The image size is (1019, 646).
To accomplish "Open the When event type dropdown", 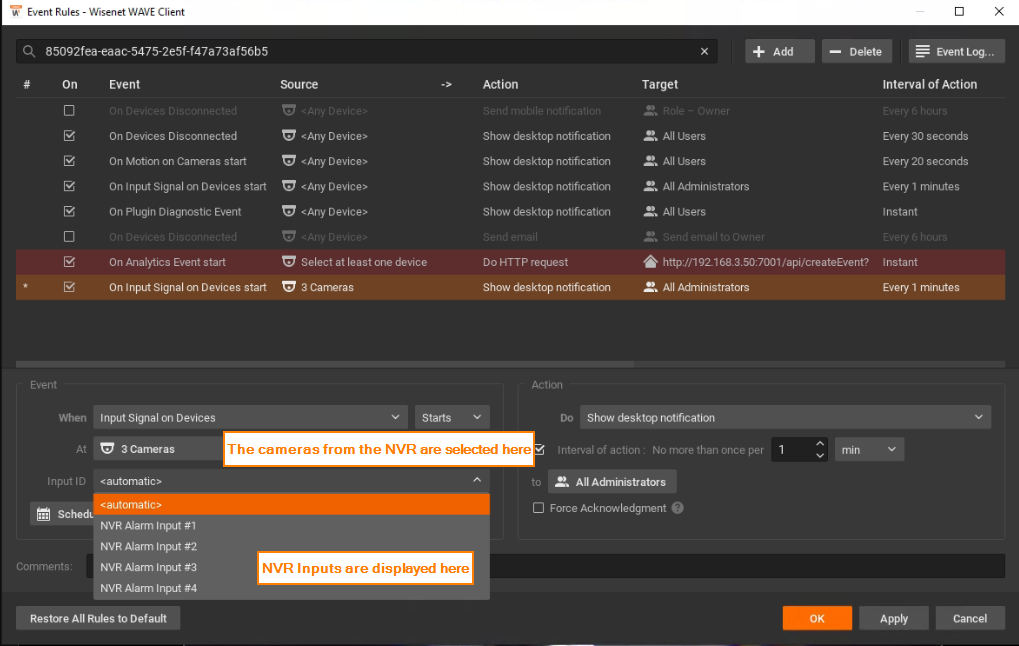I will coord(250,417).
